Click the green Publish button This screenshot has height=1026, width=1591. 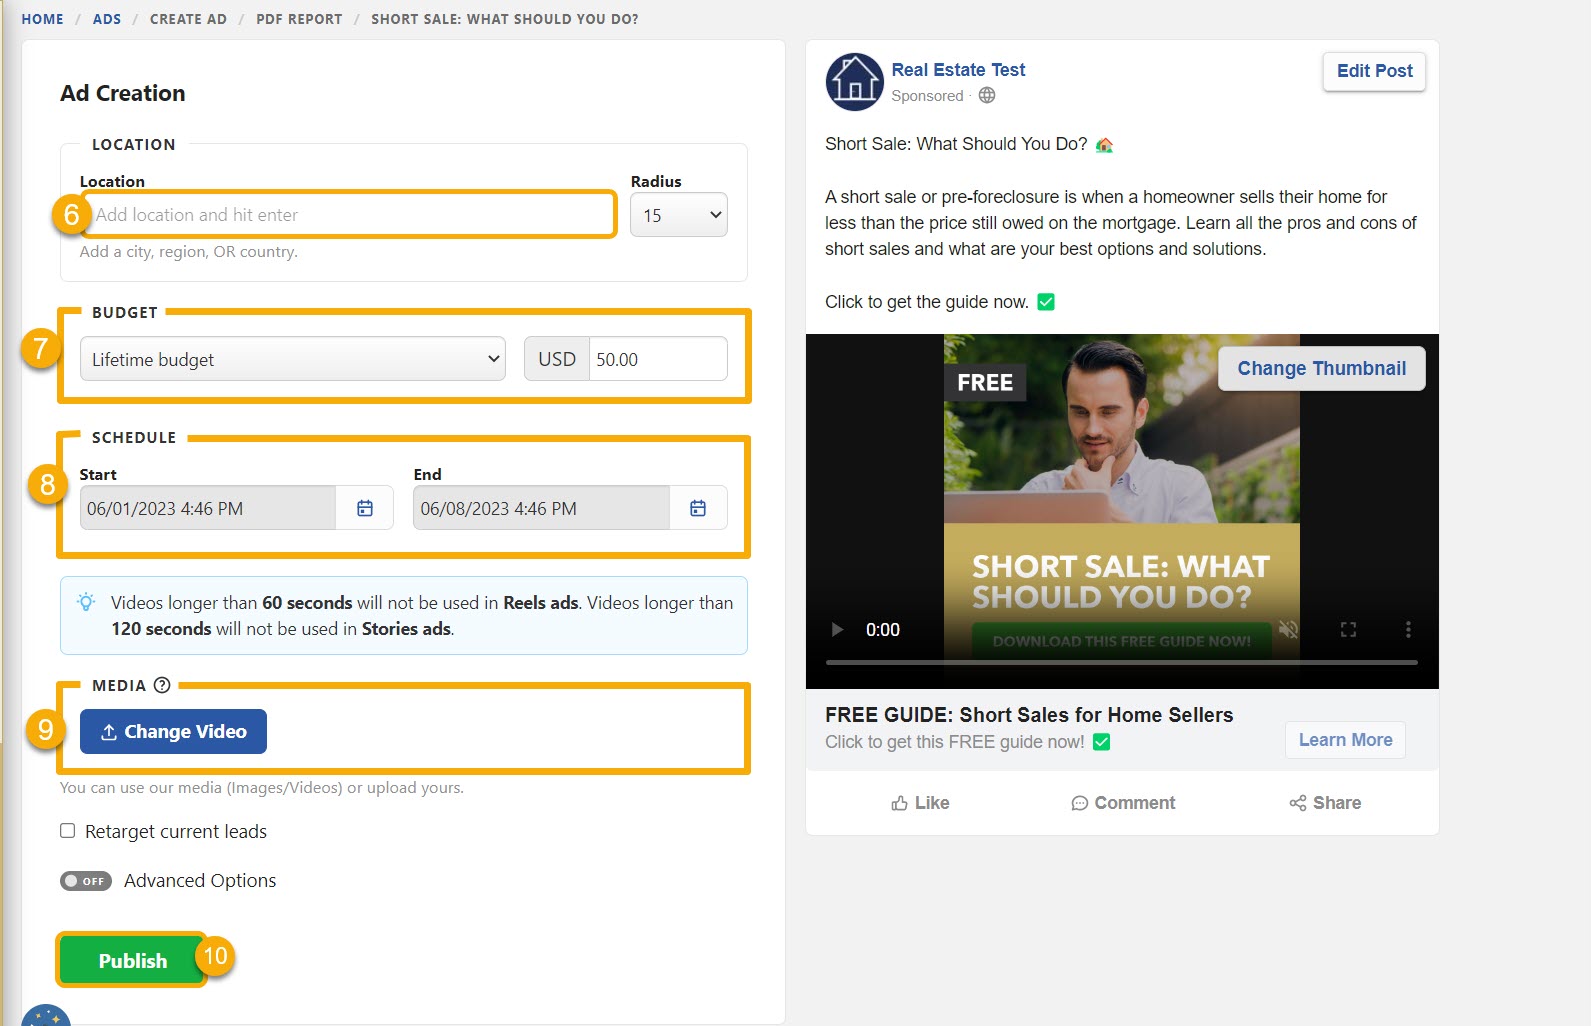tap(132, 960)
